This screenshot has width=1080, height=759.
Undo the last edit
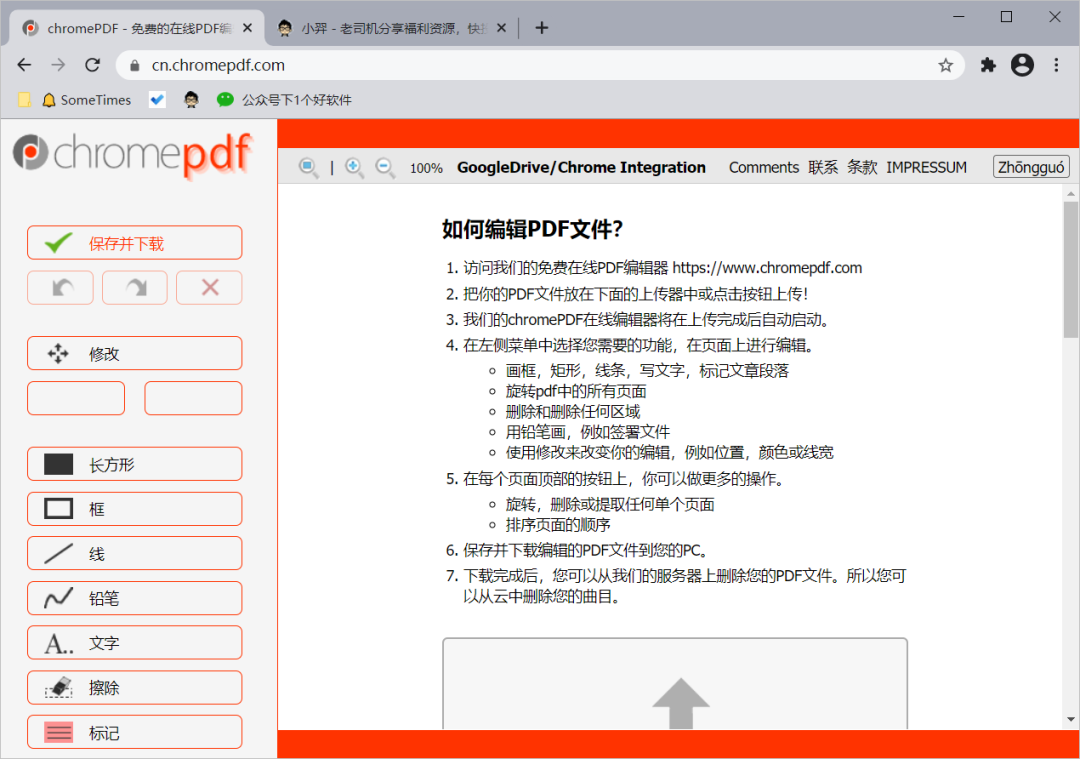point(61,287)
